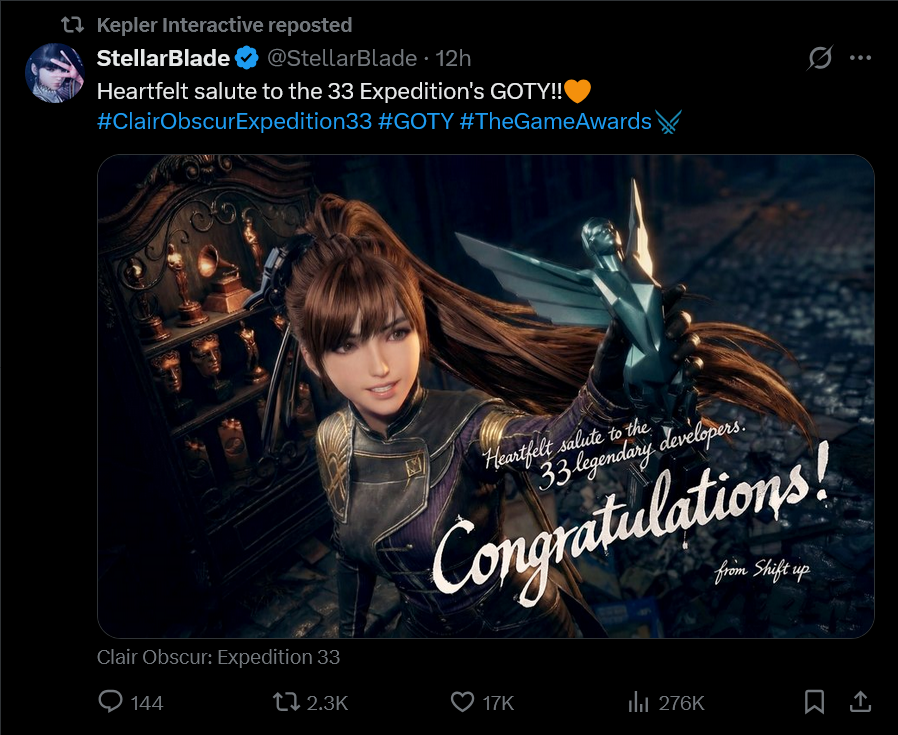The height and width of the screenshot is (735, 898).
Task: Open the Congratulations image attachment
Action: click(x=485, y=396)
